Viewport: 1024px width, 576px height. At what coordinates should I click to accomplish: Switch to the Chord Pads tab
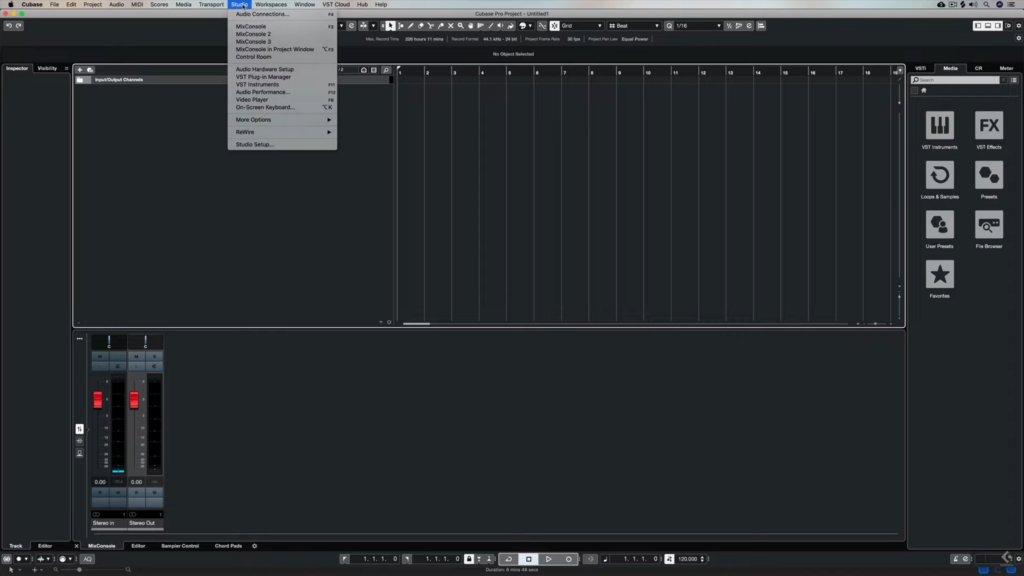click(228, 546)
